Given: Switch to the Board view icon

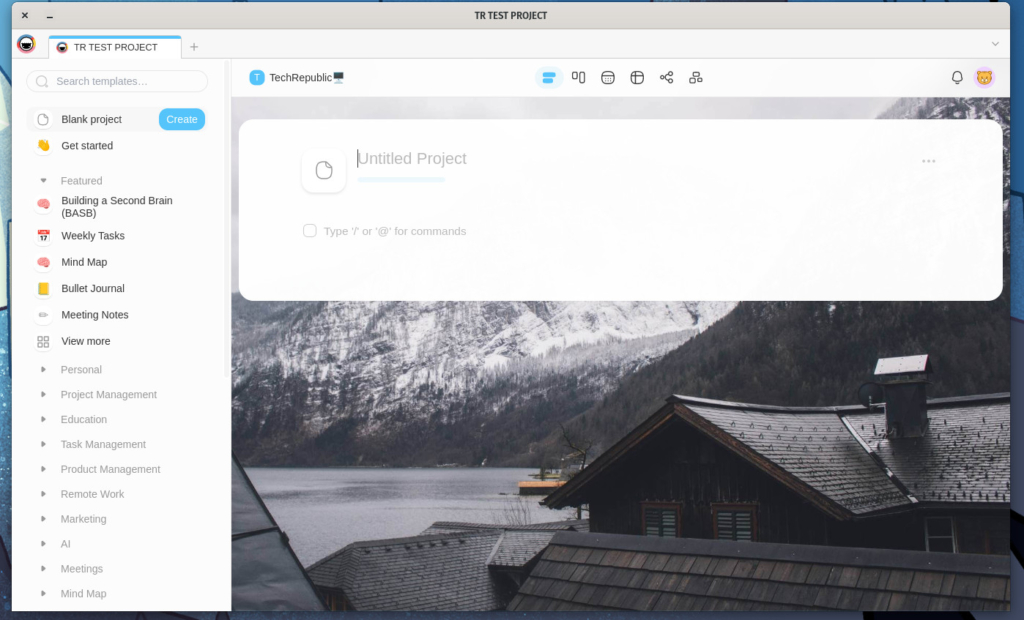Looking at the screenshot, I should [578, 77].
